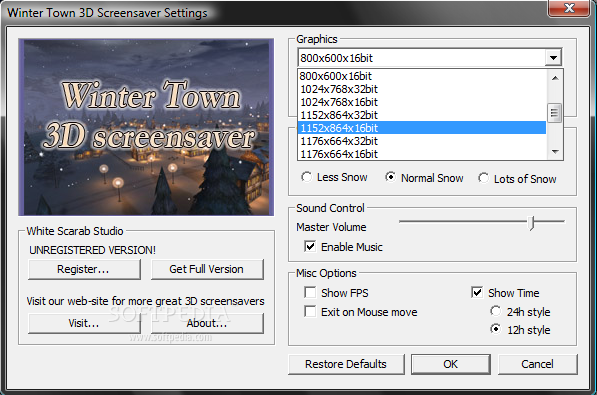
Task: Click the list scrollbar up arrow
Action: pos(555,78)
